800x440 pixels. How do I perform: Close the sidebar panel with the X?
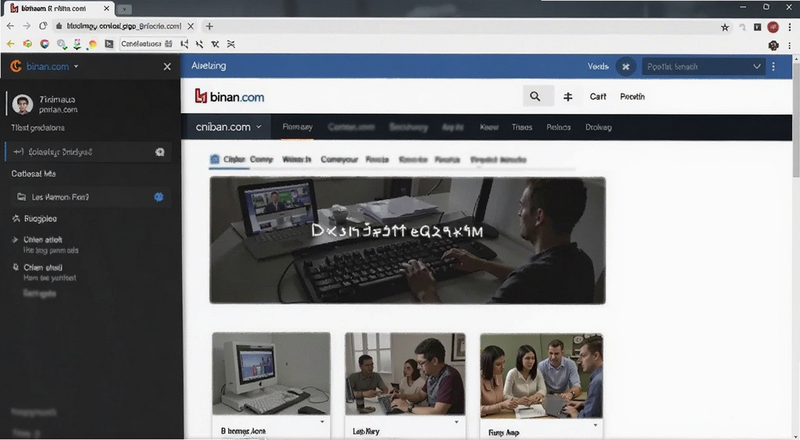click(167, 66)
